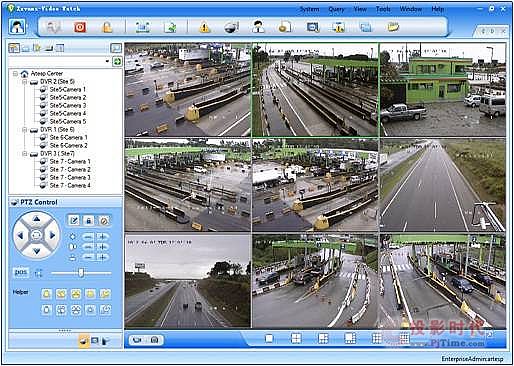The height and width of the screenshot is (366, 514).
Task: Click the green go button beside dropdown
Action: click(117, 61)
